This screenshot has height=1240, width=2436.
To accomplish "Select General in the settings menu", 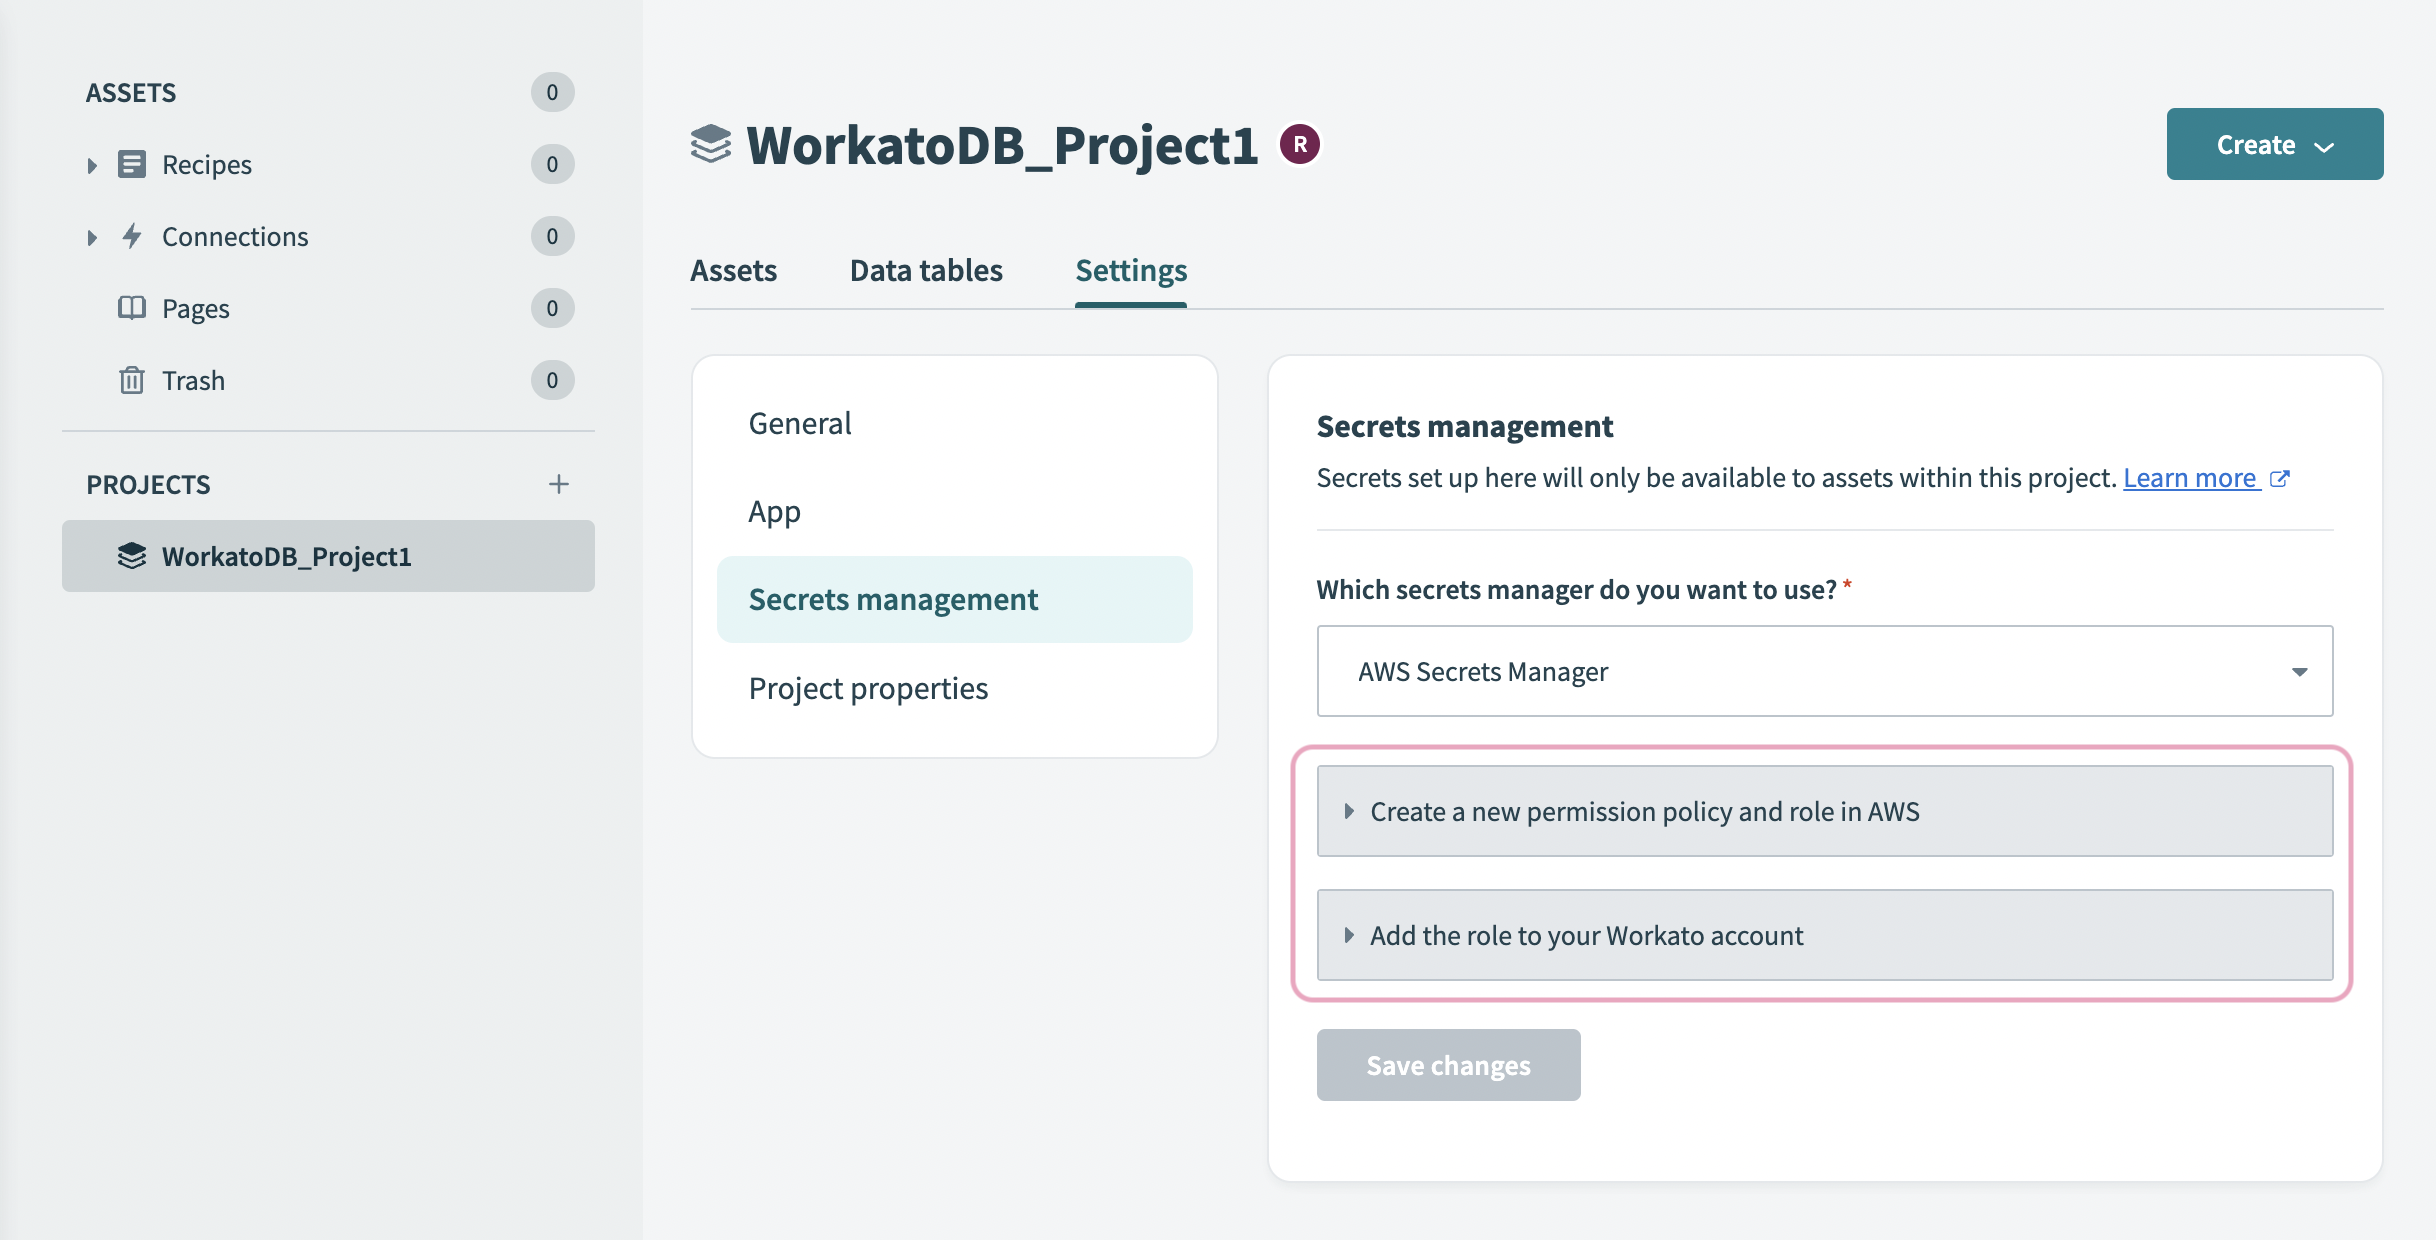I will [798, 422].
